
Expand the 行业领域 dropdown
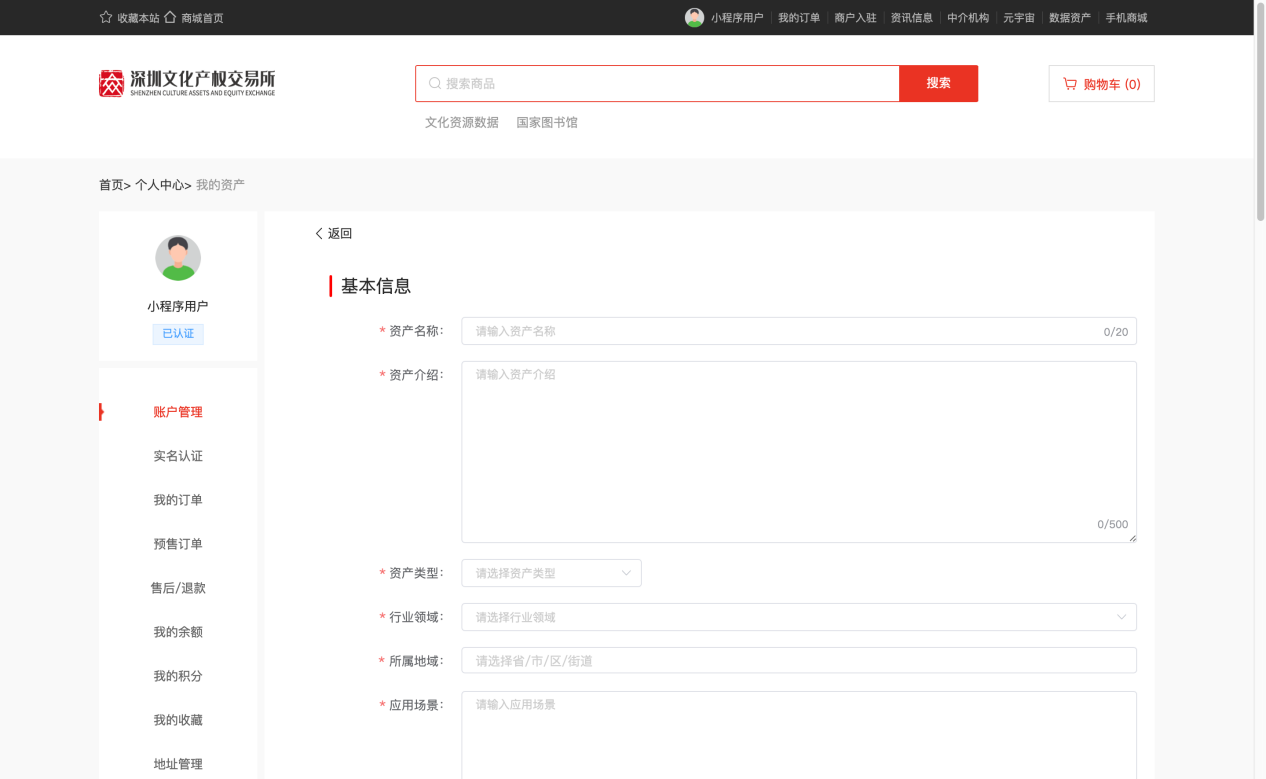click(x=798, y=617)
